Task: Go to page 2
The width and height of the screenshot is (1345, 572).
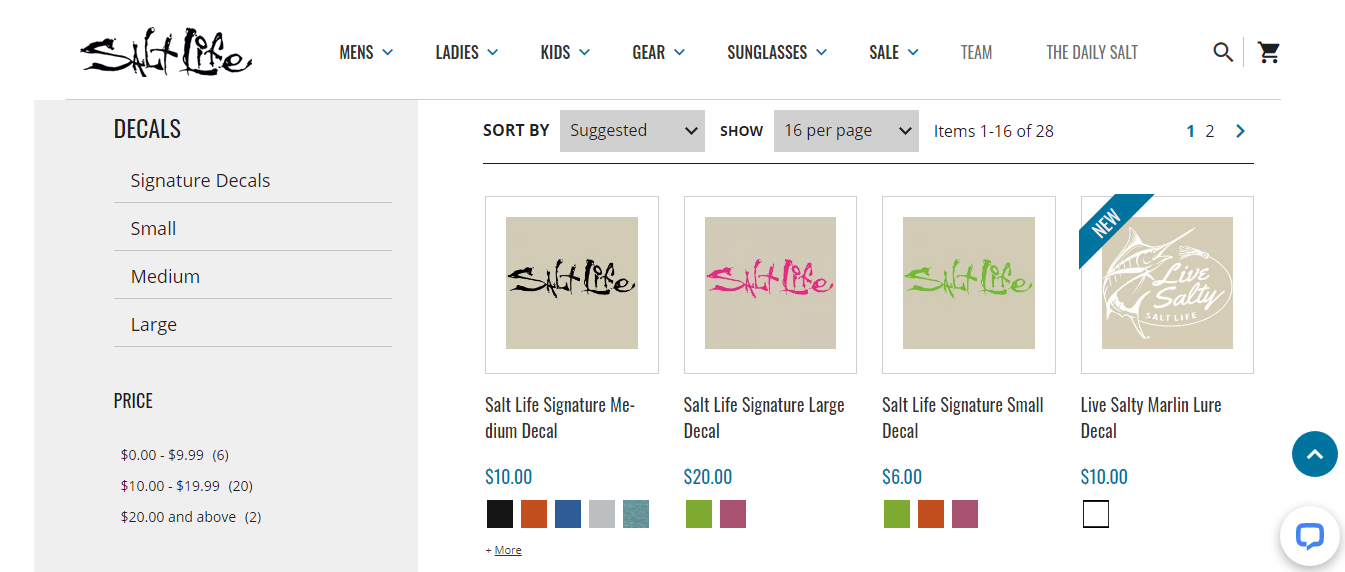Action: [x=1210, y=131]
